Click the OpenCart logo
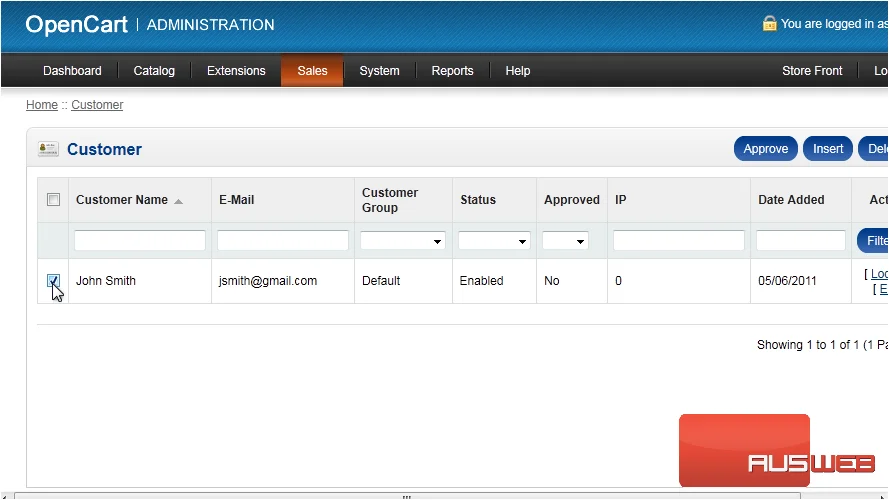The height and width of the screenshot is (500, 889). click(x=77, y=24)
